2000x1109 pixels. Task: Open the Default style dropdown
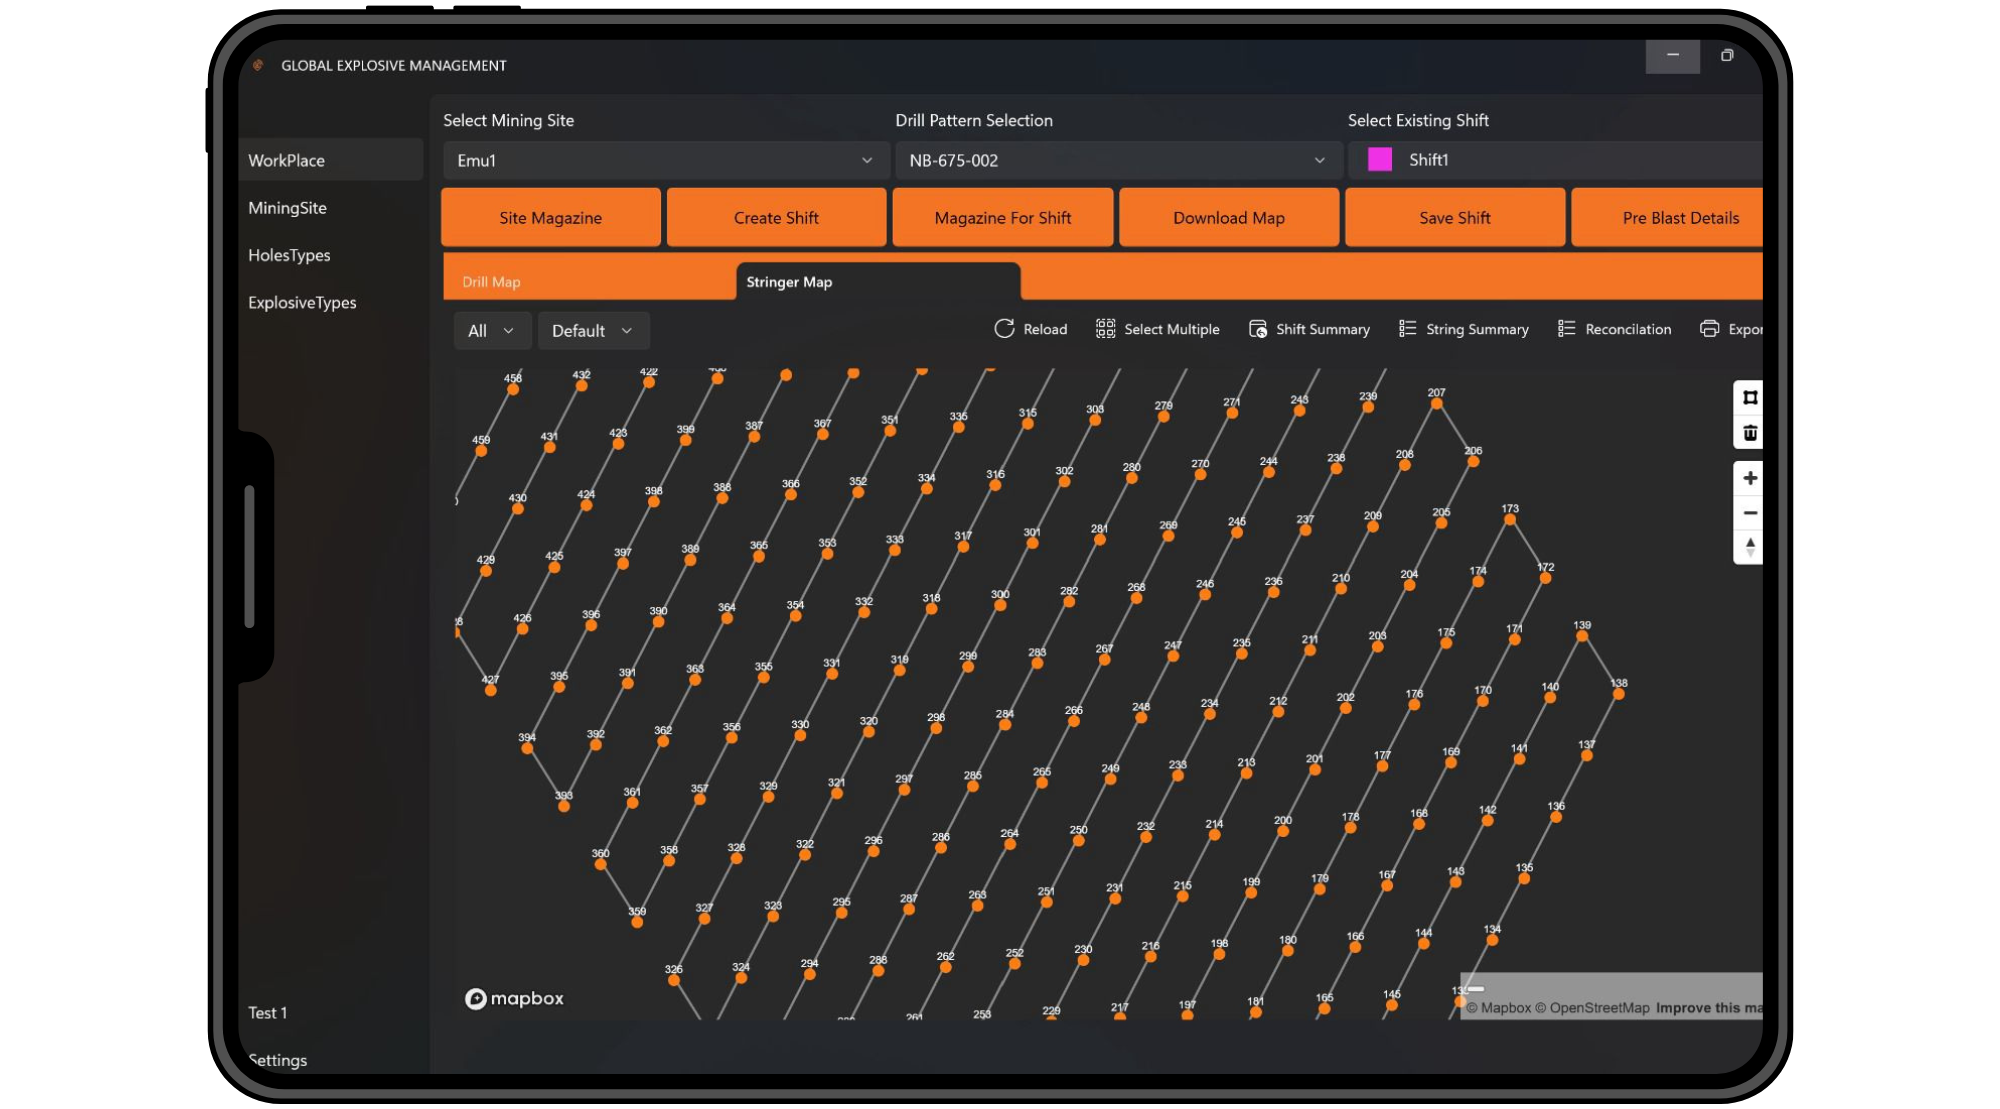click(x=593, y=330)
